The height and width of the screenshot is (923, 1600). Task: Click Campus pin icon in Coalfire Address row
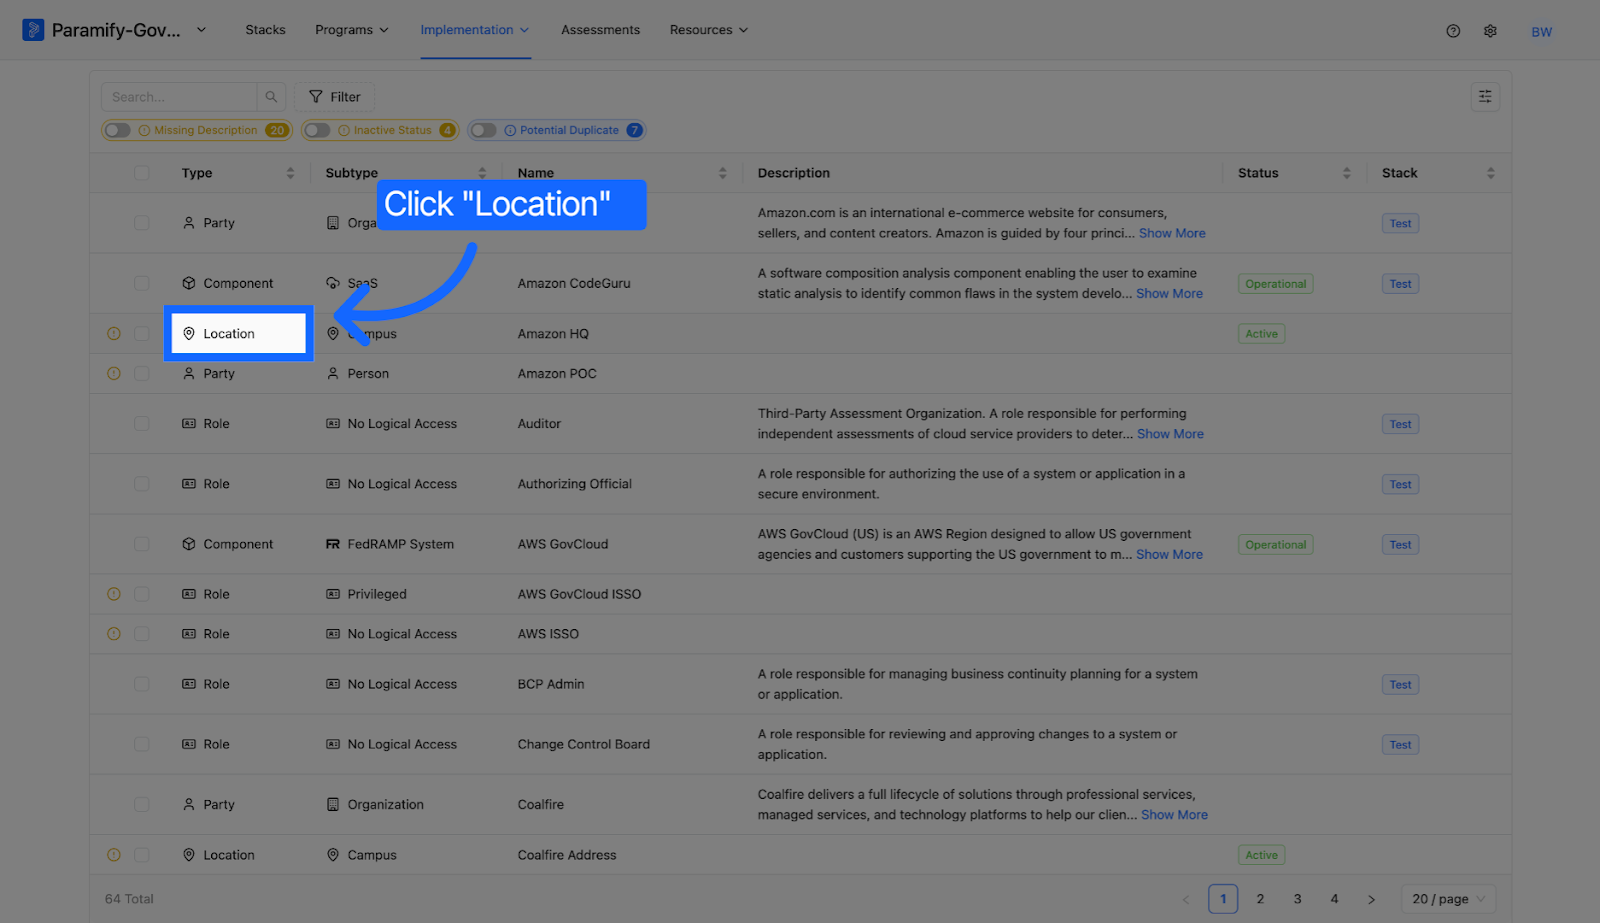pyautogui.click(x=333, y=855)
